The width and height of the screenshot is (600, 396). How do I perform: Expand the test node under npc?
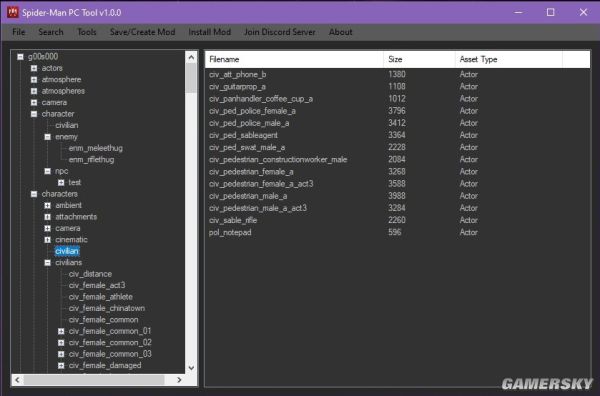tap(61, 183)
